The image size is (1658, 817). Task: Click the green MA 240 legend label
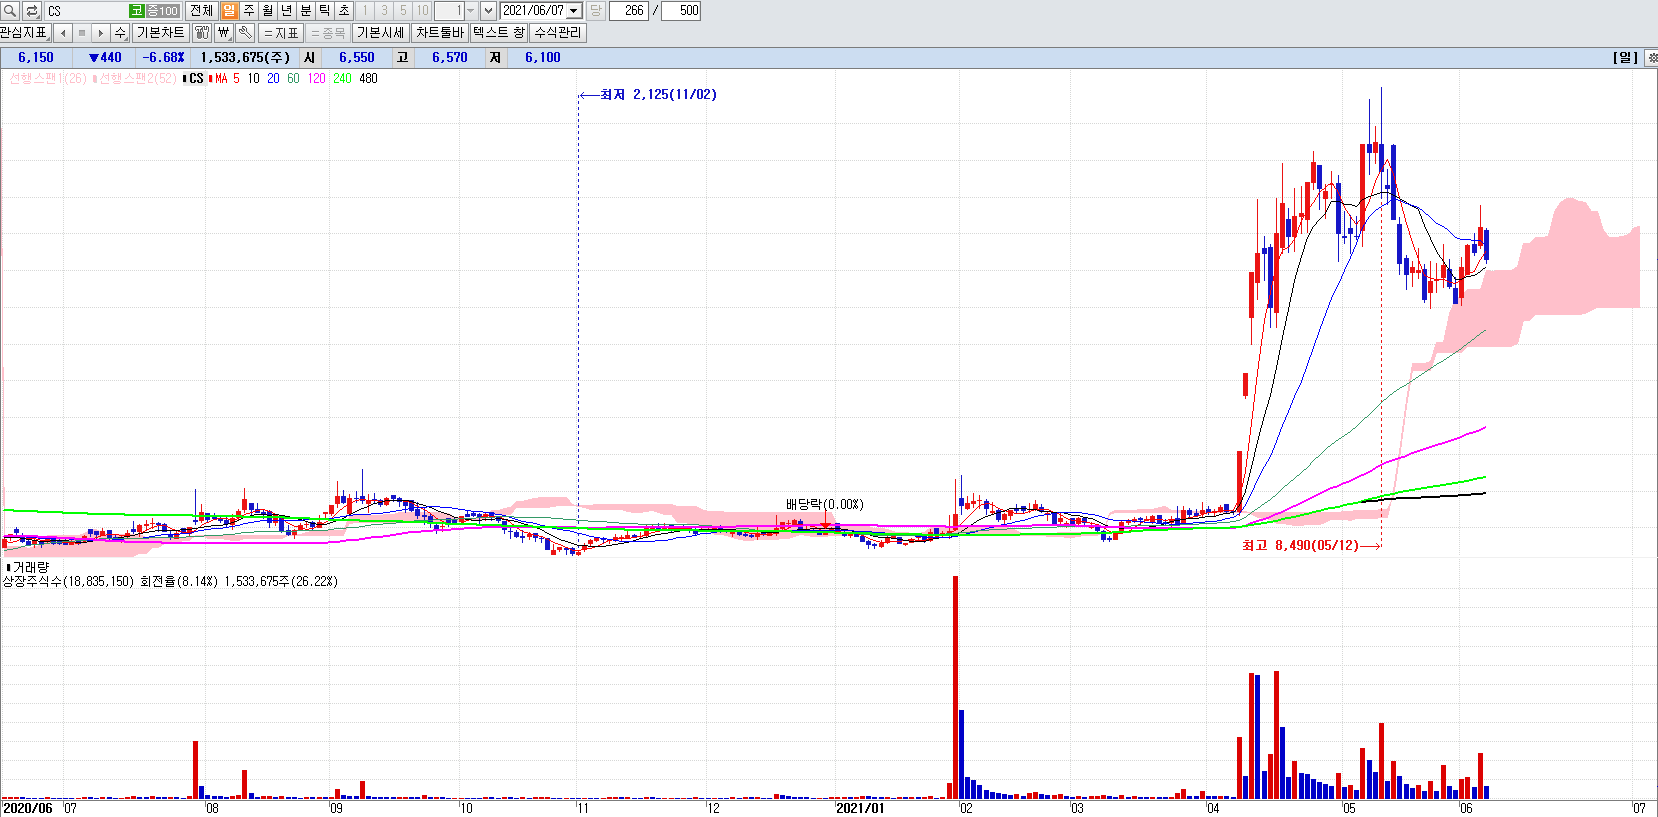pos(342,78)
